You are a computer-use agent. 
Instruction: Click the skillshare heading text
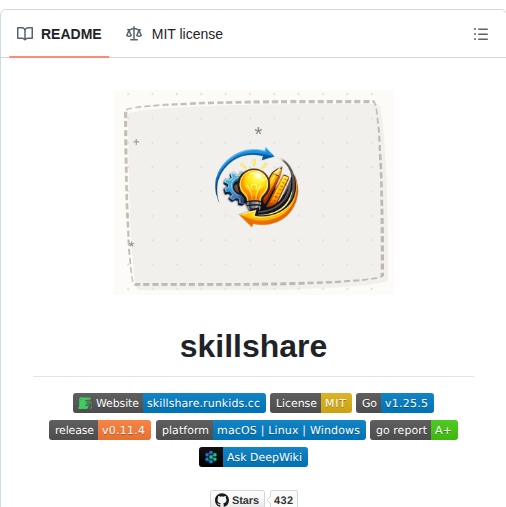point(253,347)
